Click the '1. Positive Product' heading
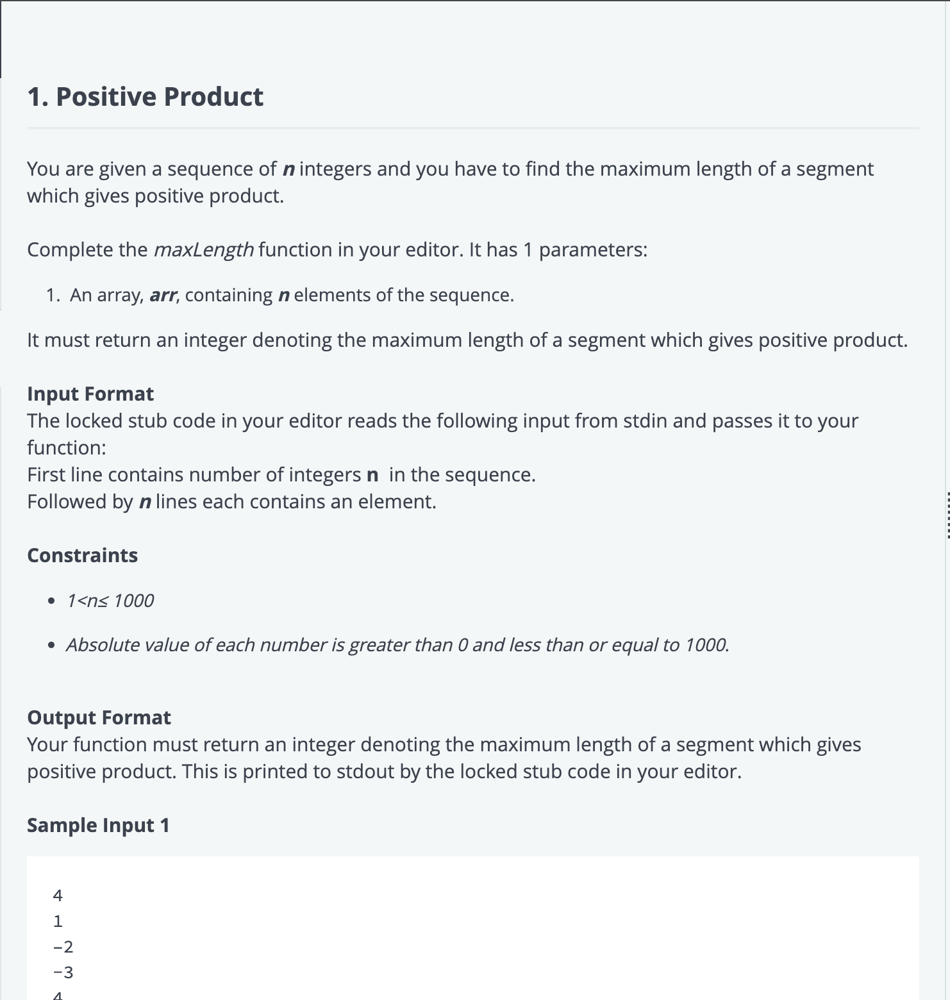Screen dimensions: 950x1000 145,96
